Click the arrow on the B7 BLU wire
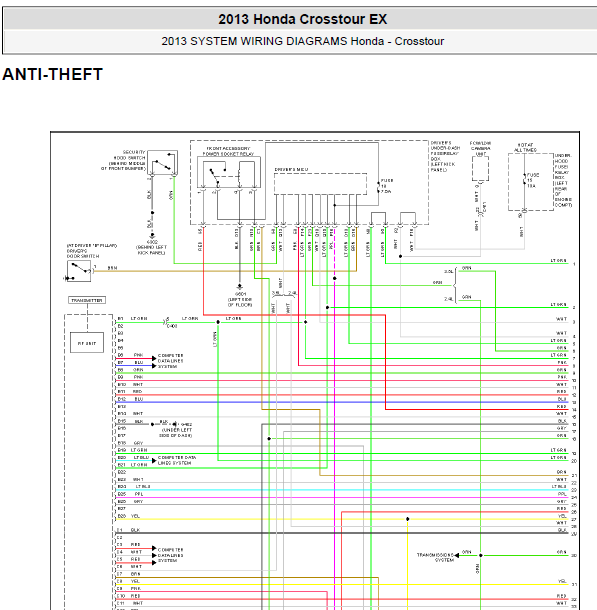 (x=154, y=366)
